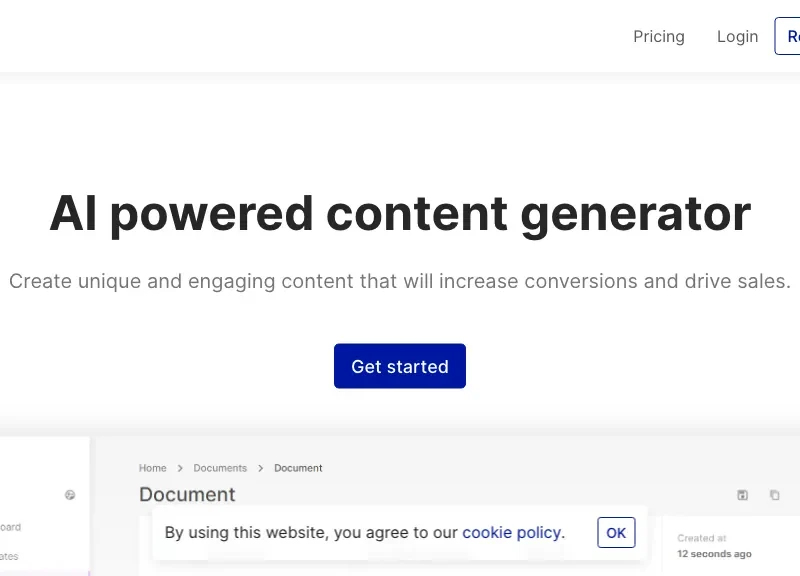The image size is (800, 576).
Task: Open the partially visible Templates sidebar item
Action: pyautogui.click(x=9, y=557)
